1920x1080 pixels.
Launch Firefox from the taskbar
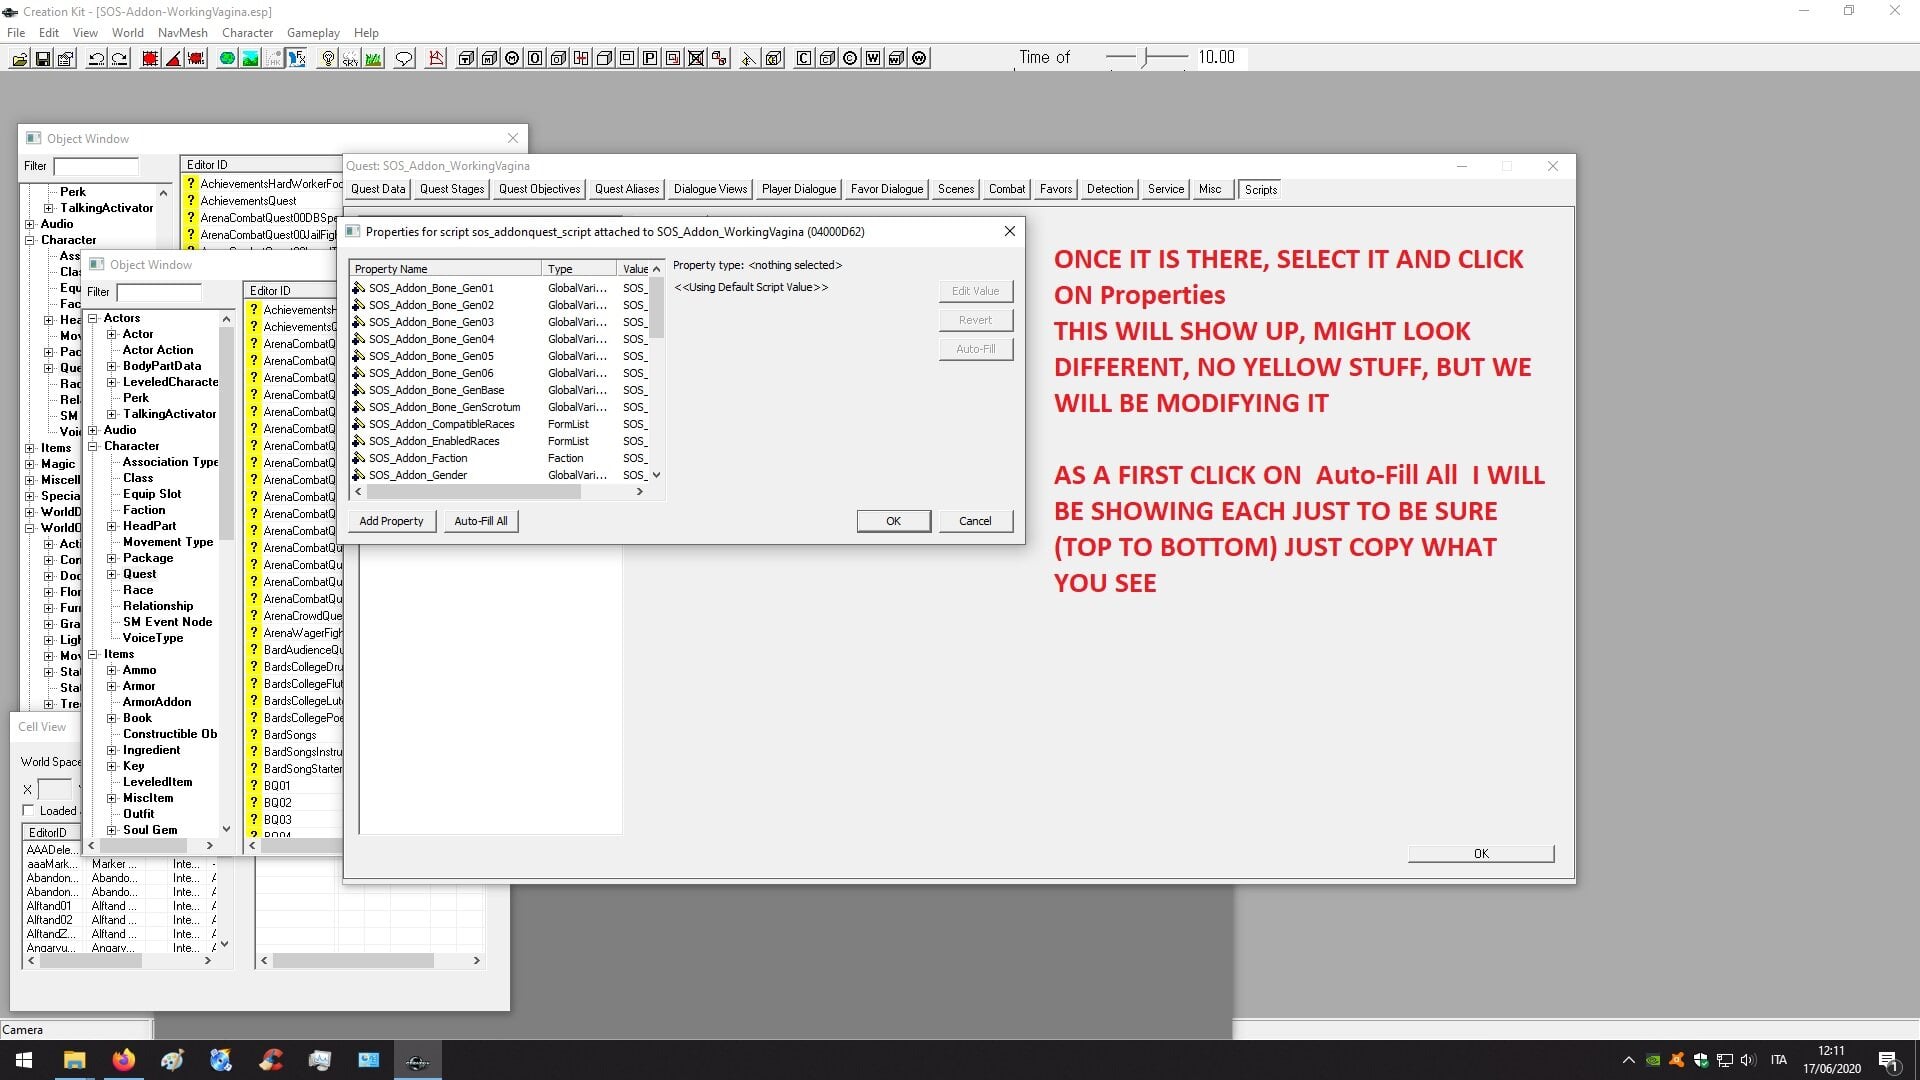pyautogui.click(x=123, y=1060)
